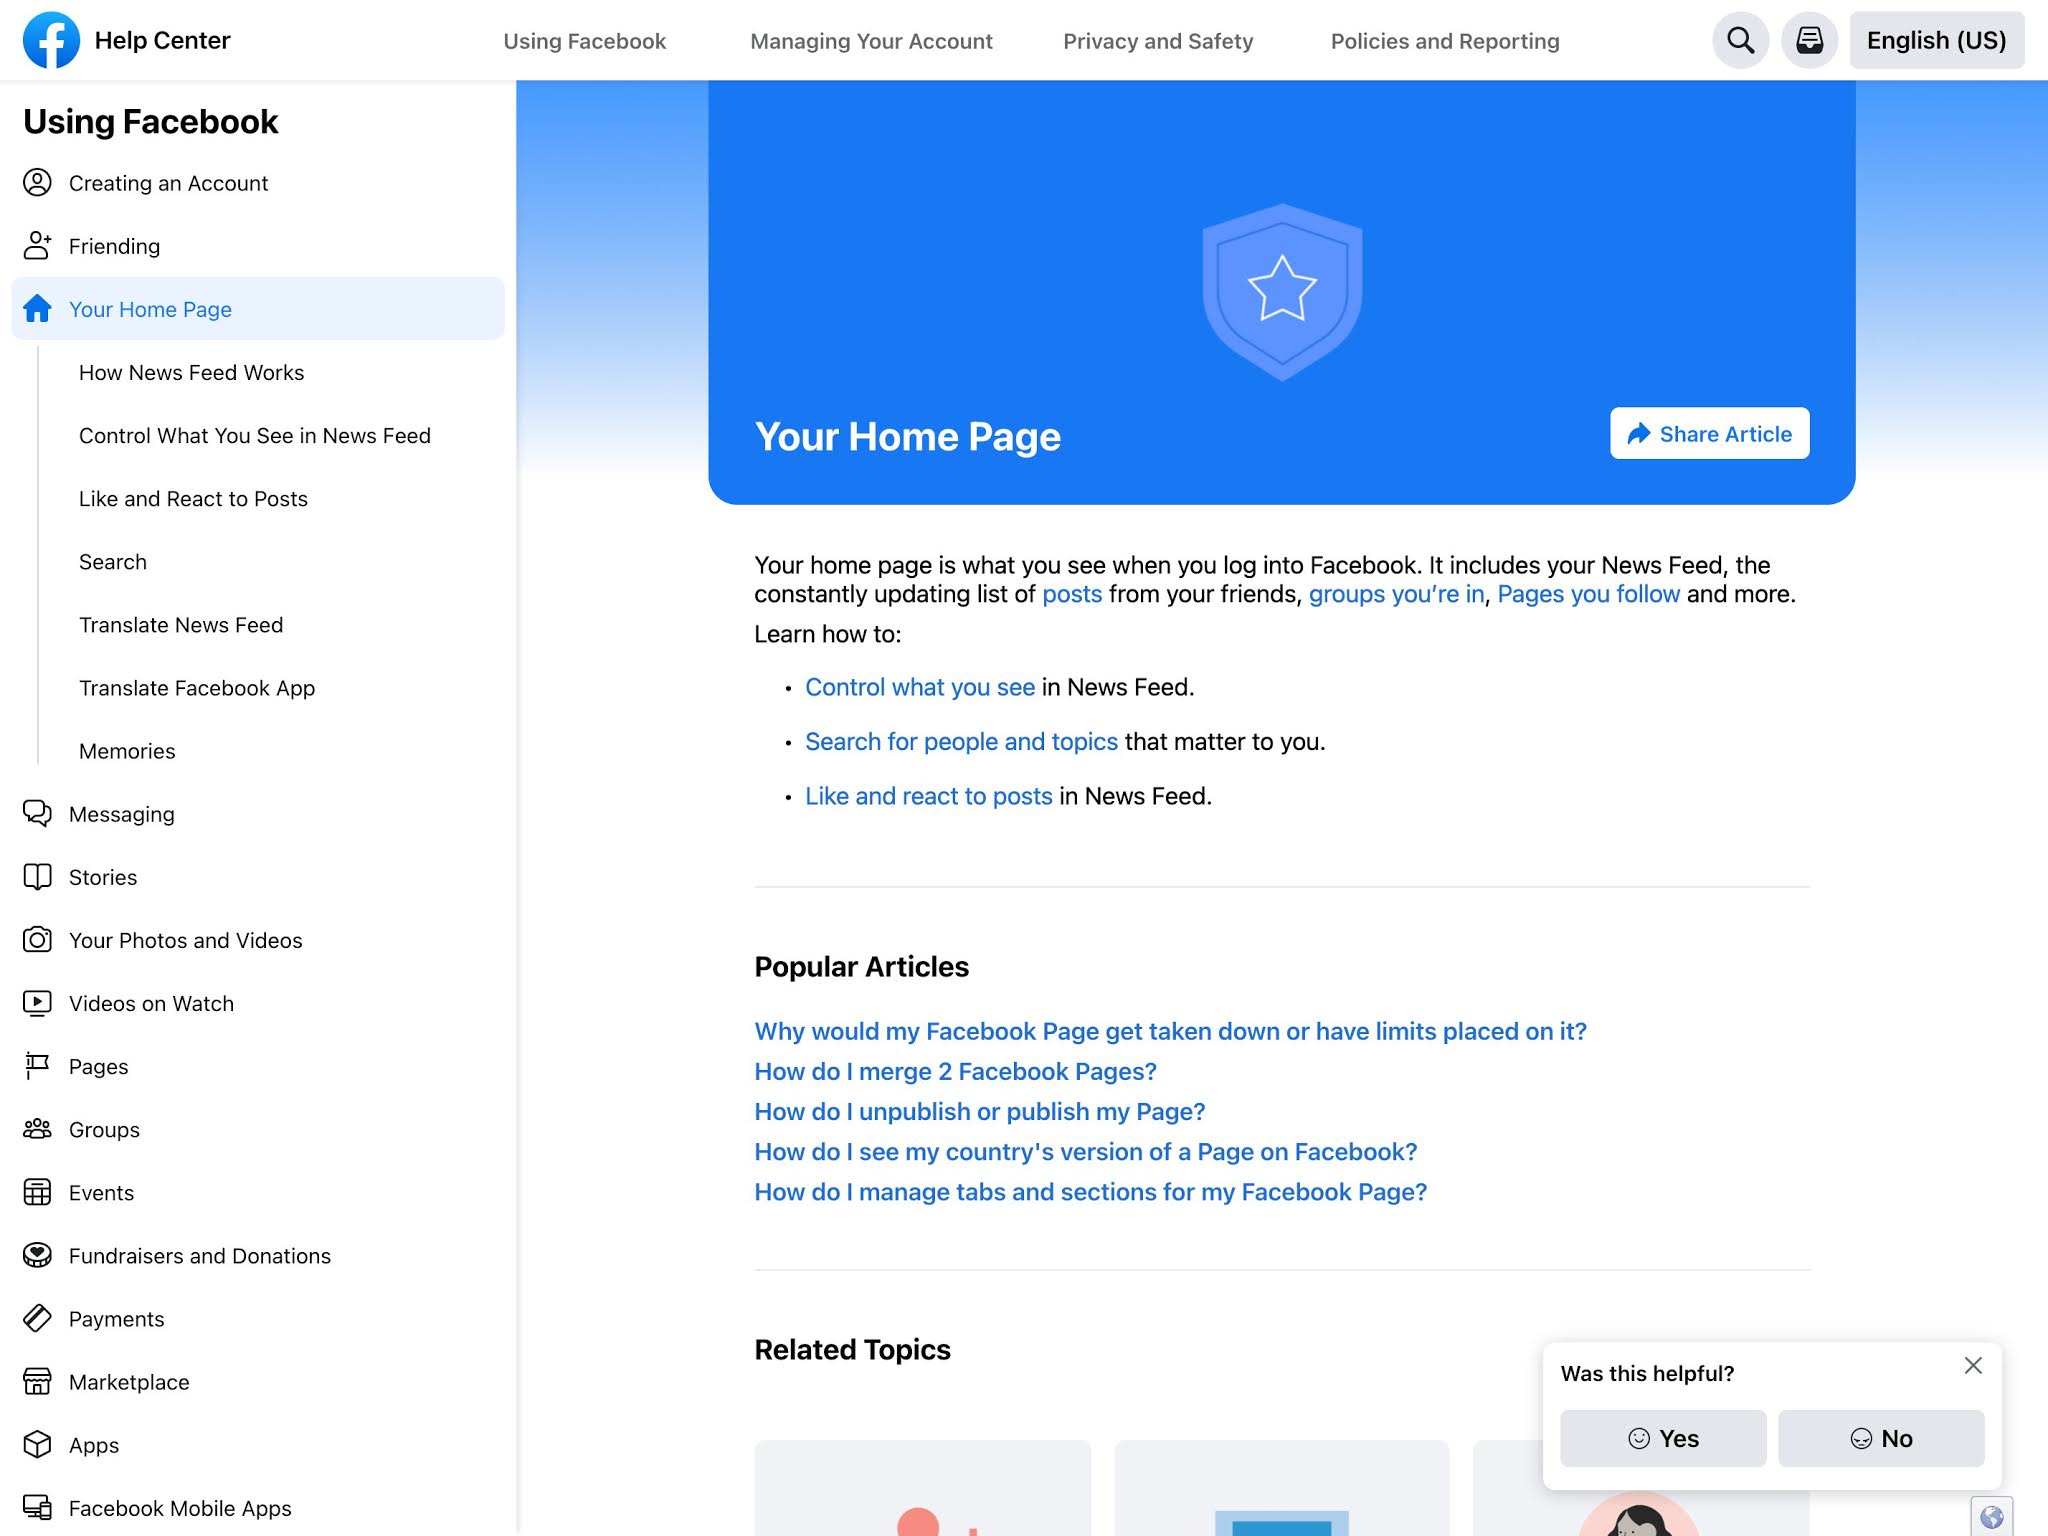Select the Groups people icon
The height and width of the screenshot is (1536, 2048).
tap(37, 1129)
